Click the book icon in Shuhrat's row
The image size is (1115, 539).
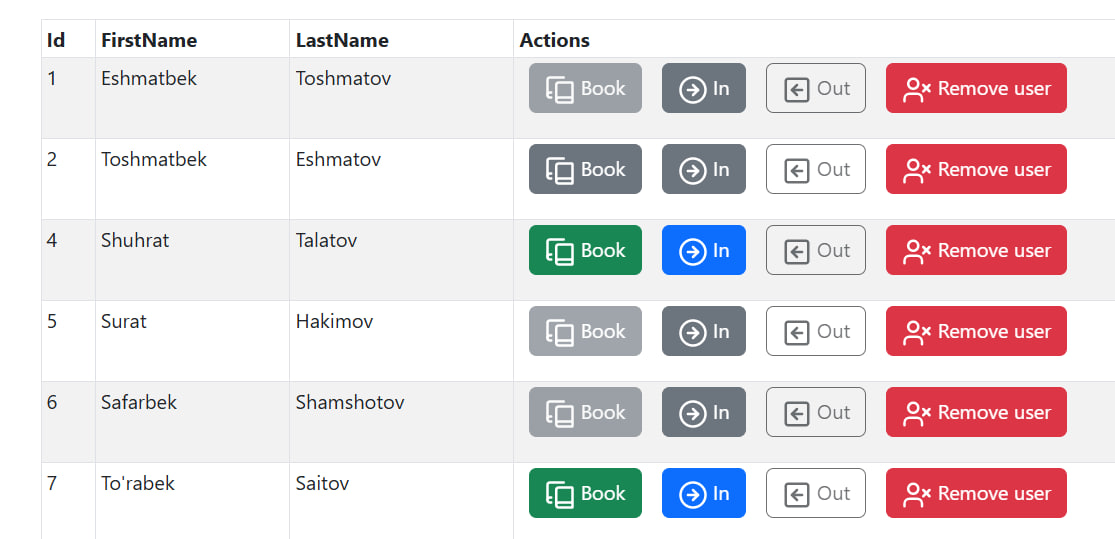pyautogui.click(x=560, y=251)
